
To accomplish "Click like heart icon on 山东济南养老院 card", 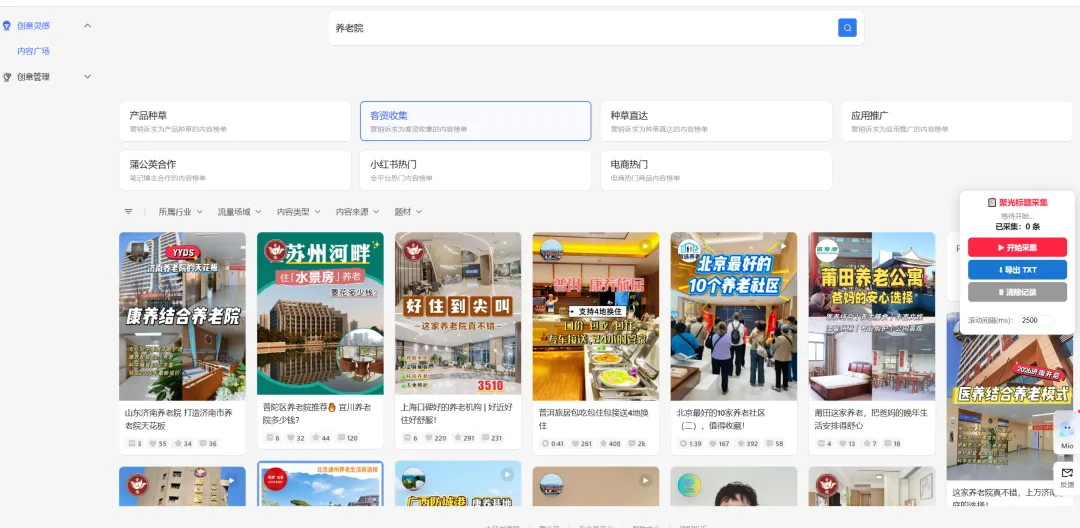I will click(x=153, y=443).
